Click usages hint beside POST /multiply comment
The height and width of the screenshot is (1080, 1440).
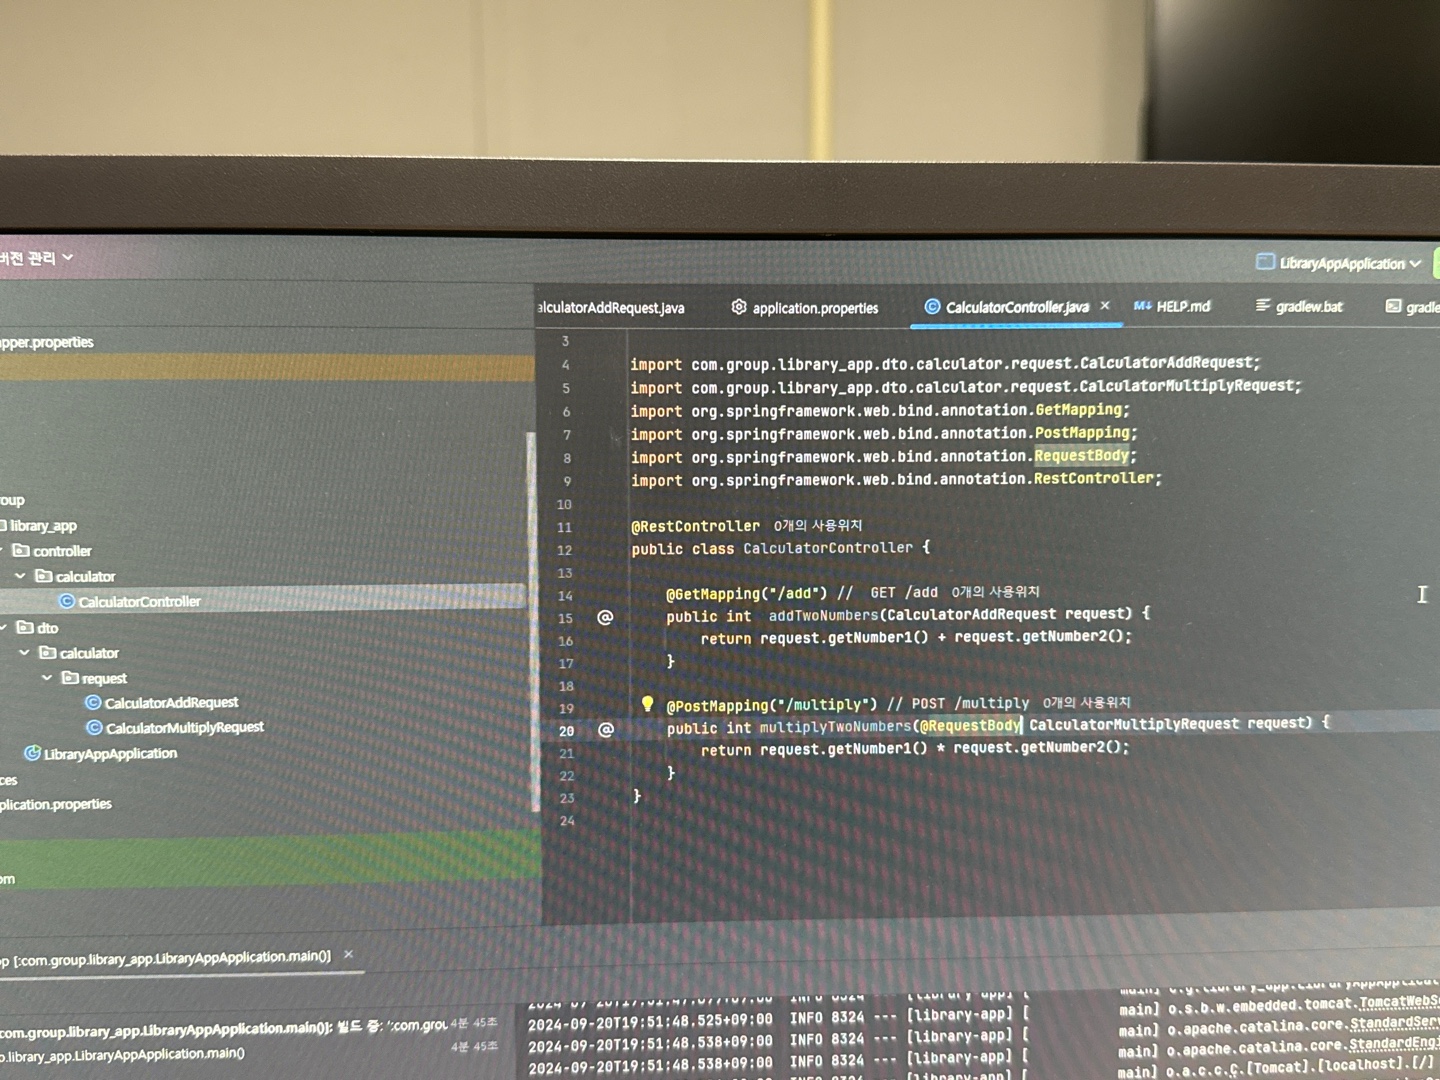[x=1086, y=702]
